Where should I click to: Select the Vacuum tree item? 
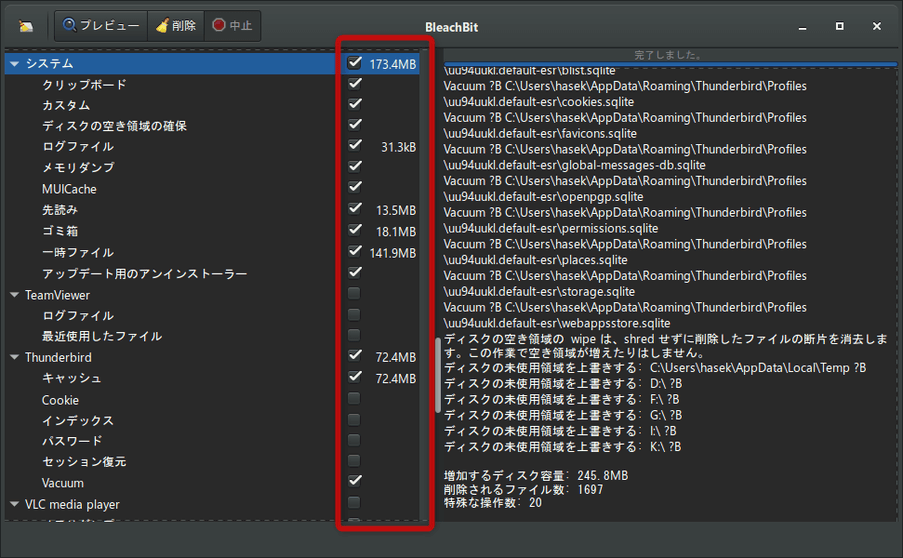63,483
